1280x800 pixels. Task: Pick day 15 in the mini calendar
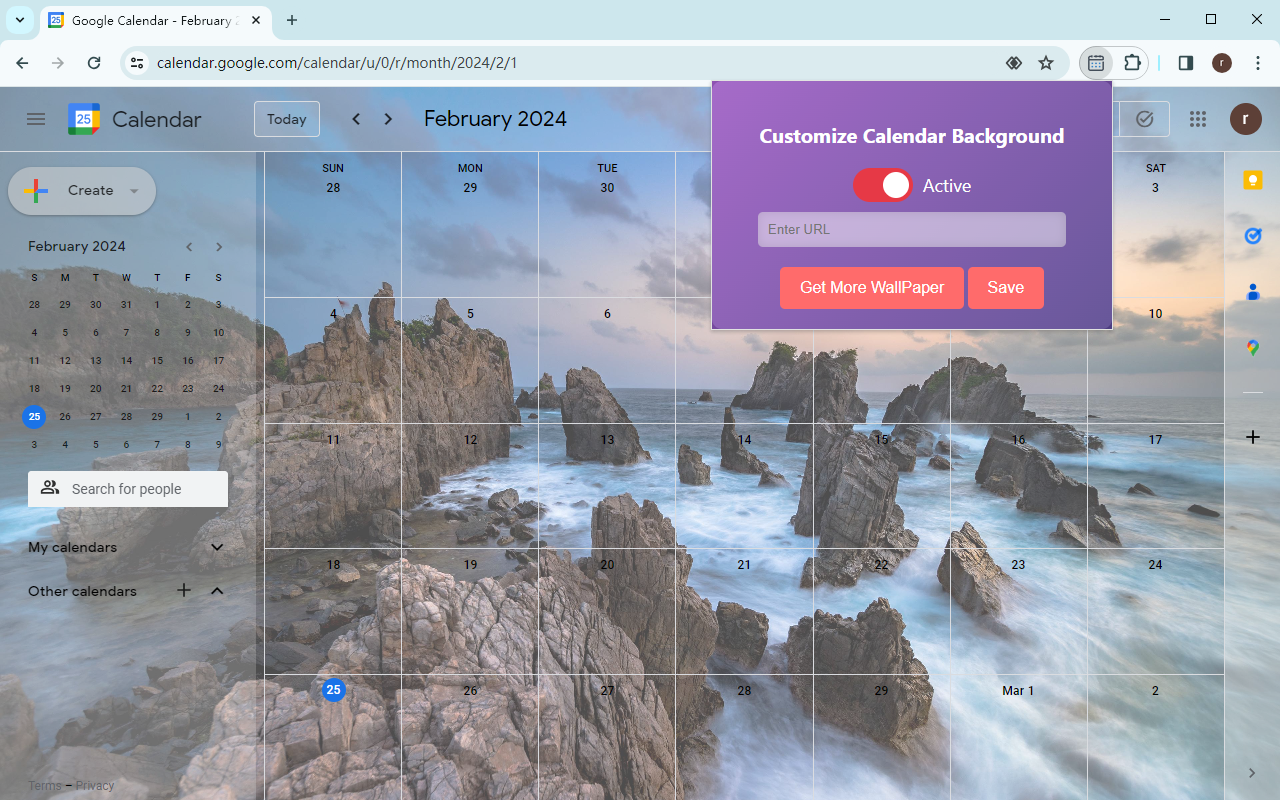click(157, 361)
